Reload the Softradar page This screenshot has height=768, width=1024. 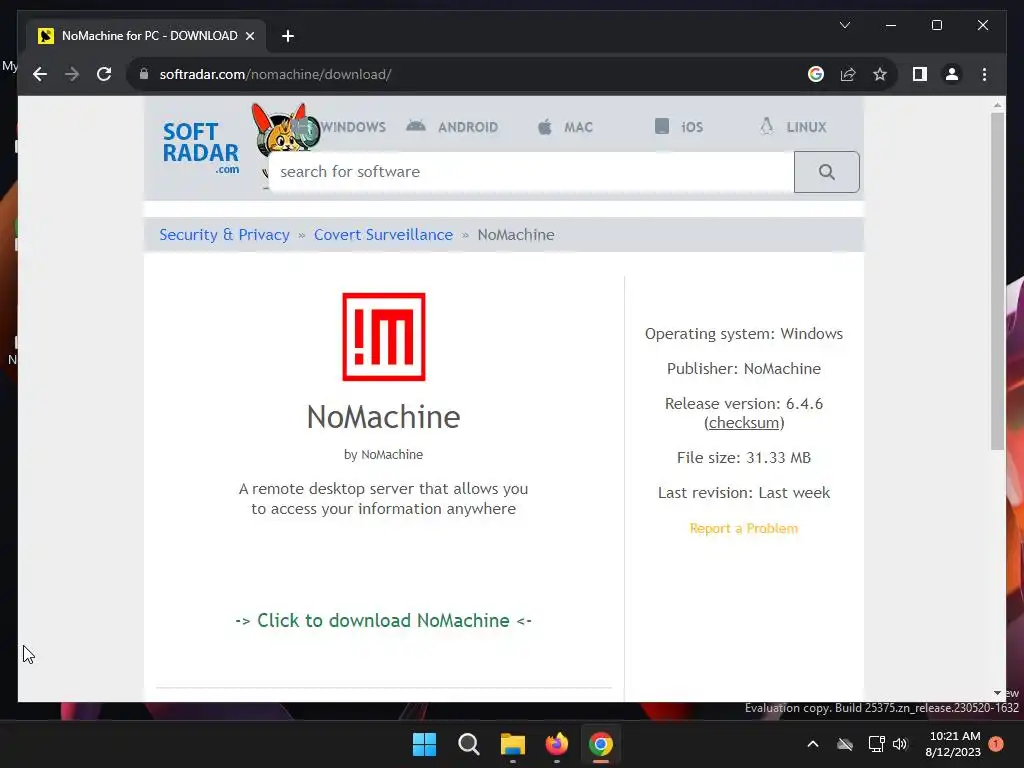point(104,74)
